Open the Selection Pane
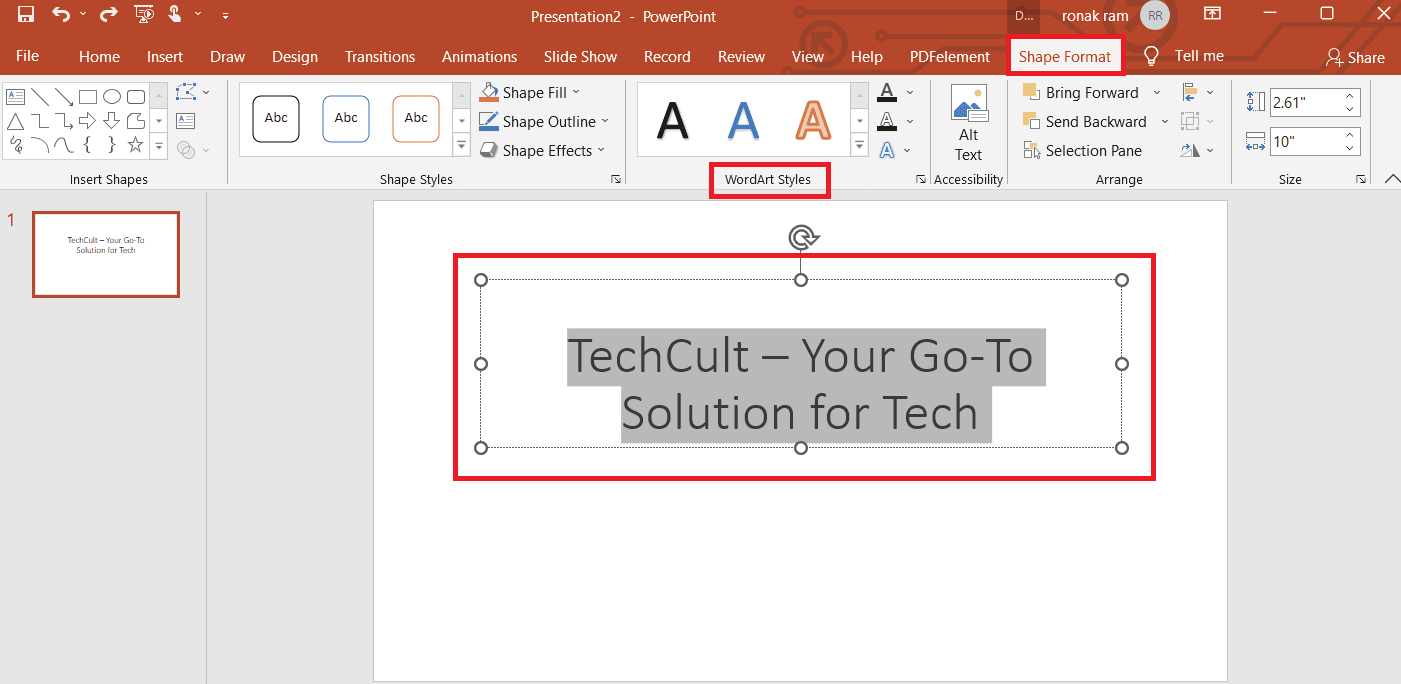Viewport: 1401px width, 684px height. coord(1083,150)
